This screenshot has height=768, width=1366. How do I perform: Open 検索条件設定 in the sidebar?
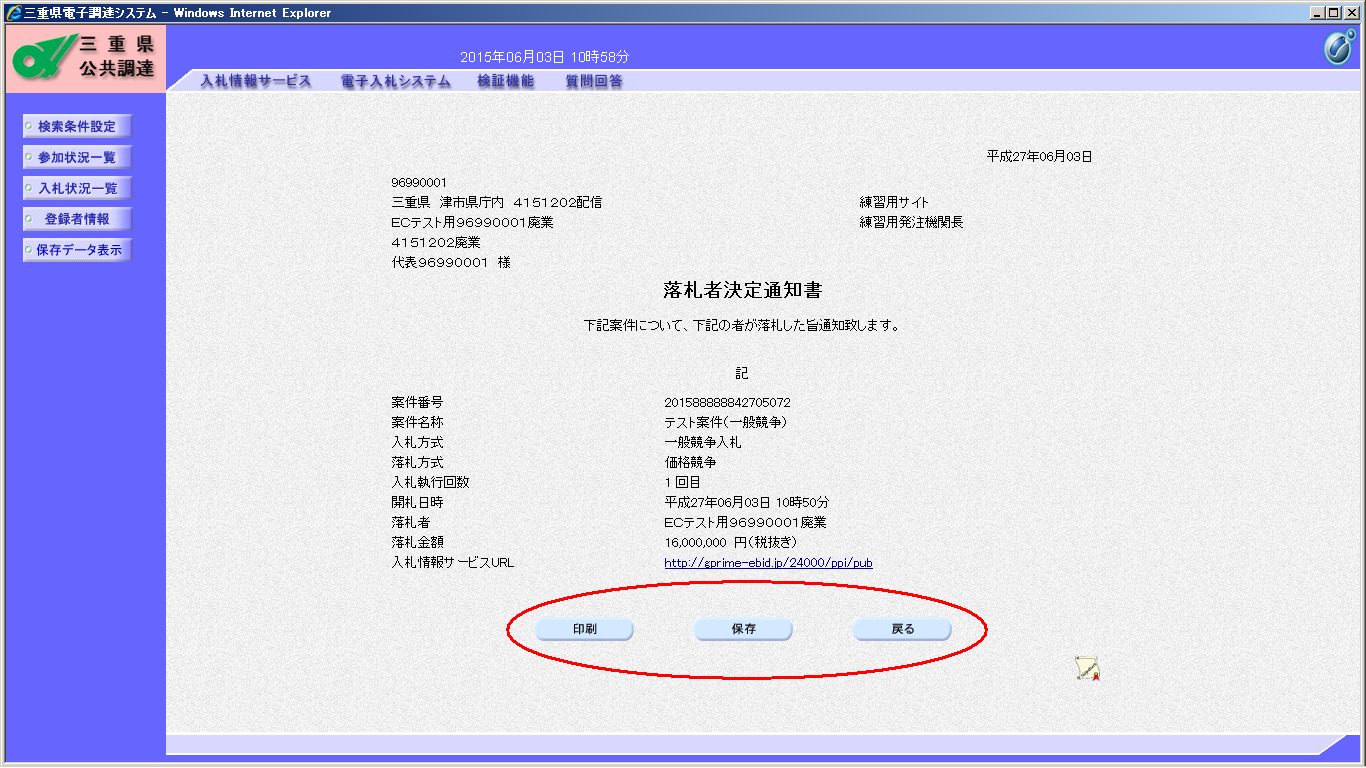77,127
